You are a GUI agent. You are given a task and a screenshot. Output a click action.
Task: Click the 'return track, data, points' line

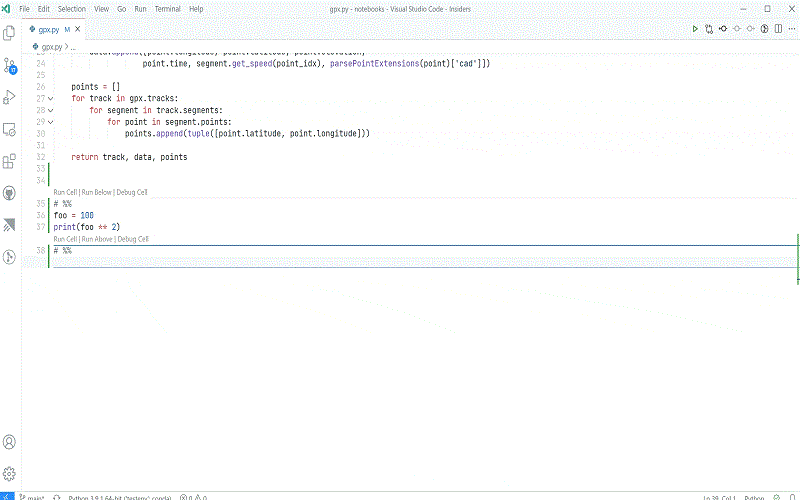[x=129, y=157]
